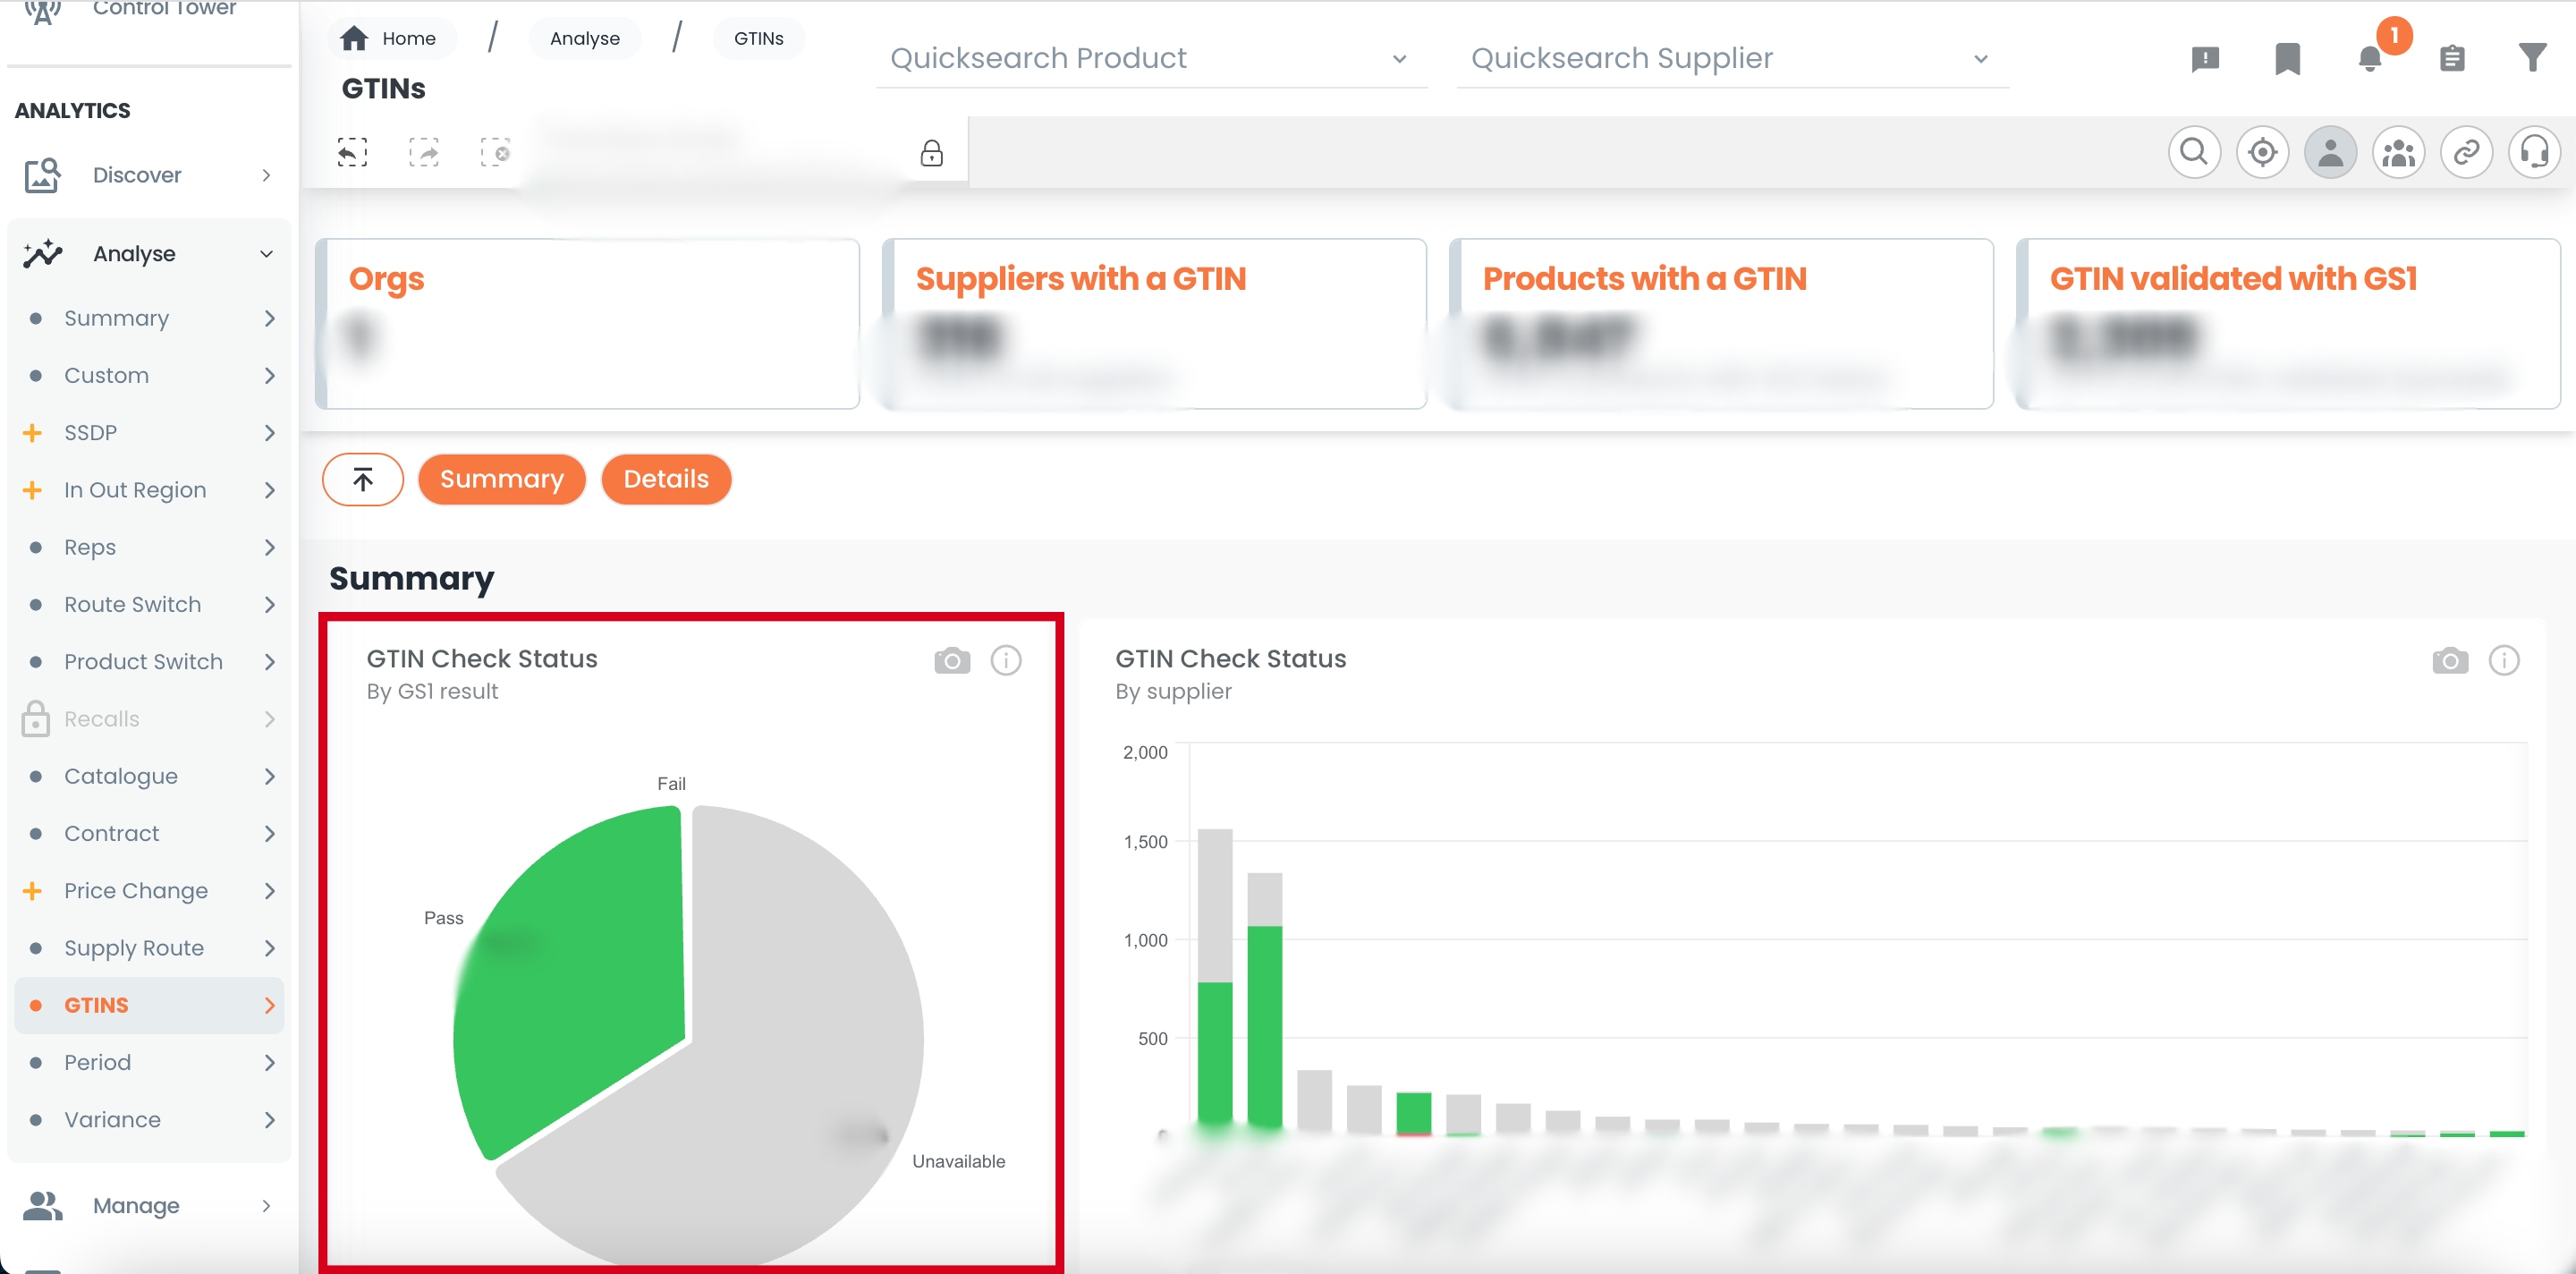Click the Recalls lock icon
The width and height of the screenshot is (2576, 1274).
pyautogui.click(x=35, y=719)
